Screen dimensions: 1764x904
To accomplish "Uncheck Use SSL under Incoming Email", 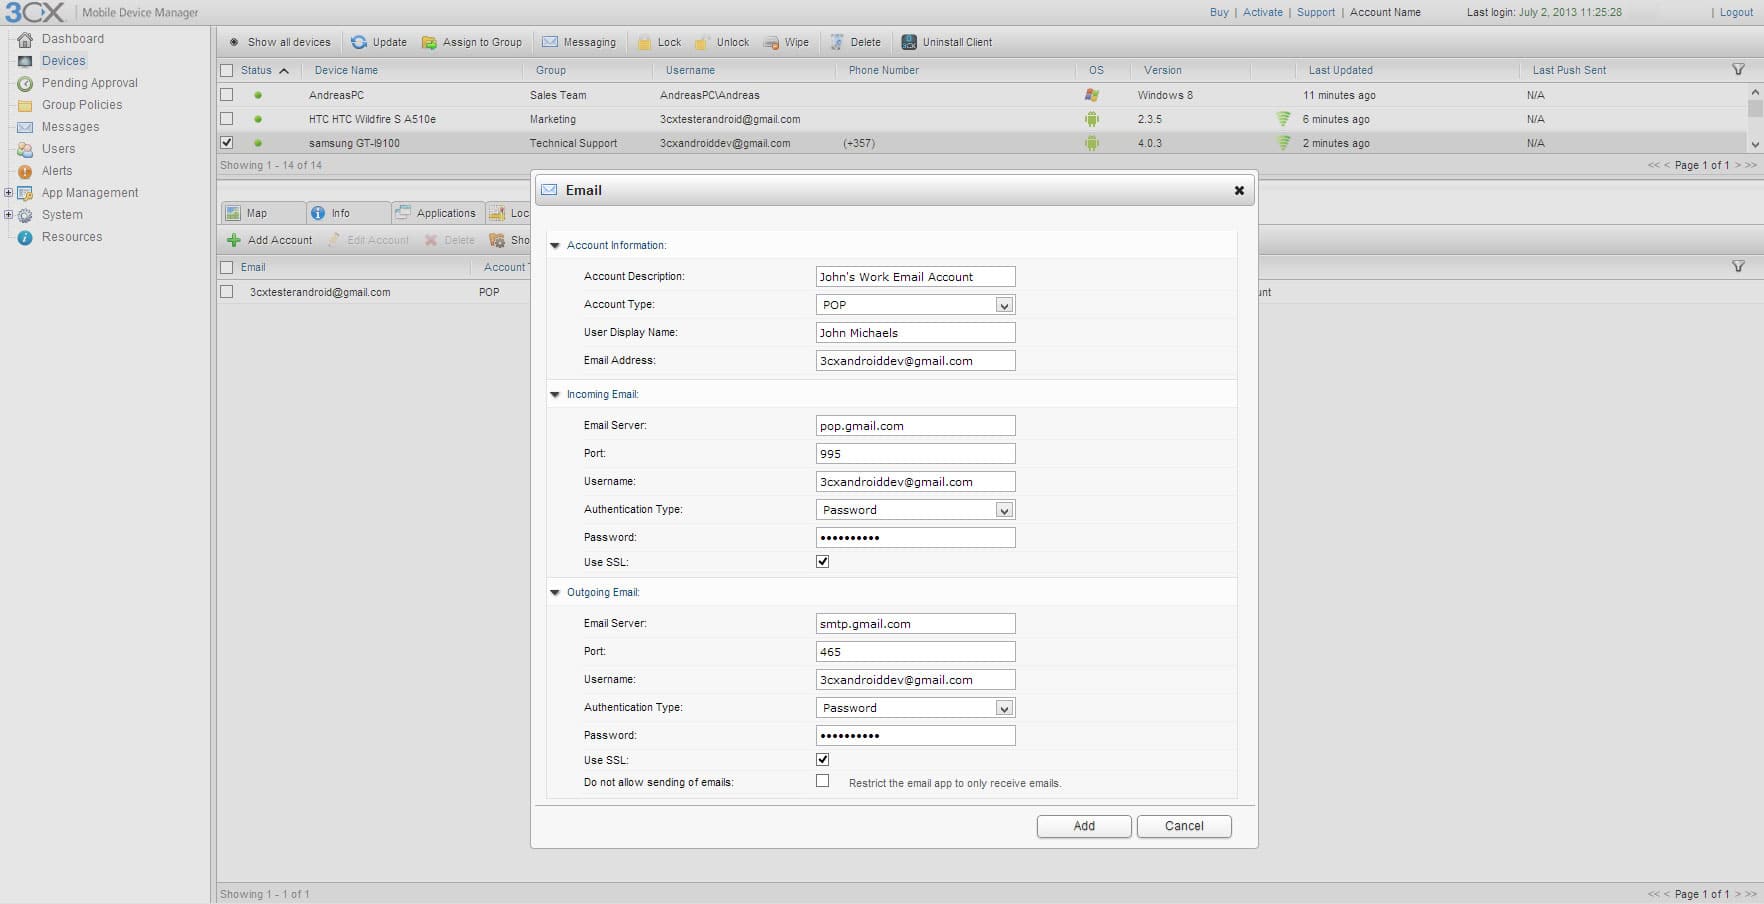I will [x=822, y=562].
